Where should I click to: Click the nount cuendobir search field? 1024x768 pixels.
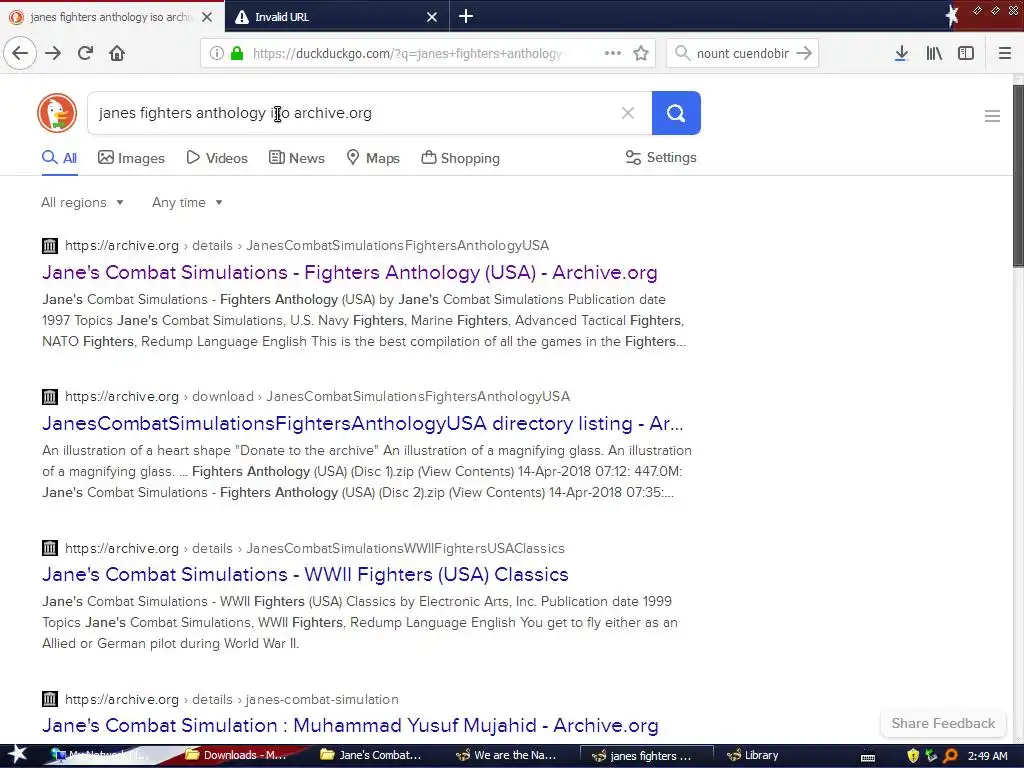(743, 54)
